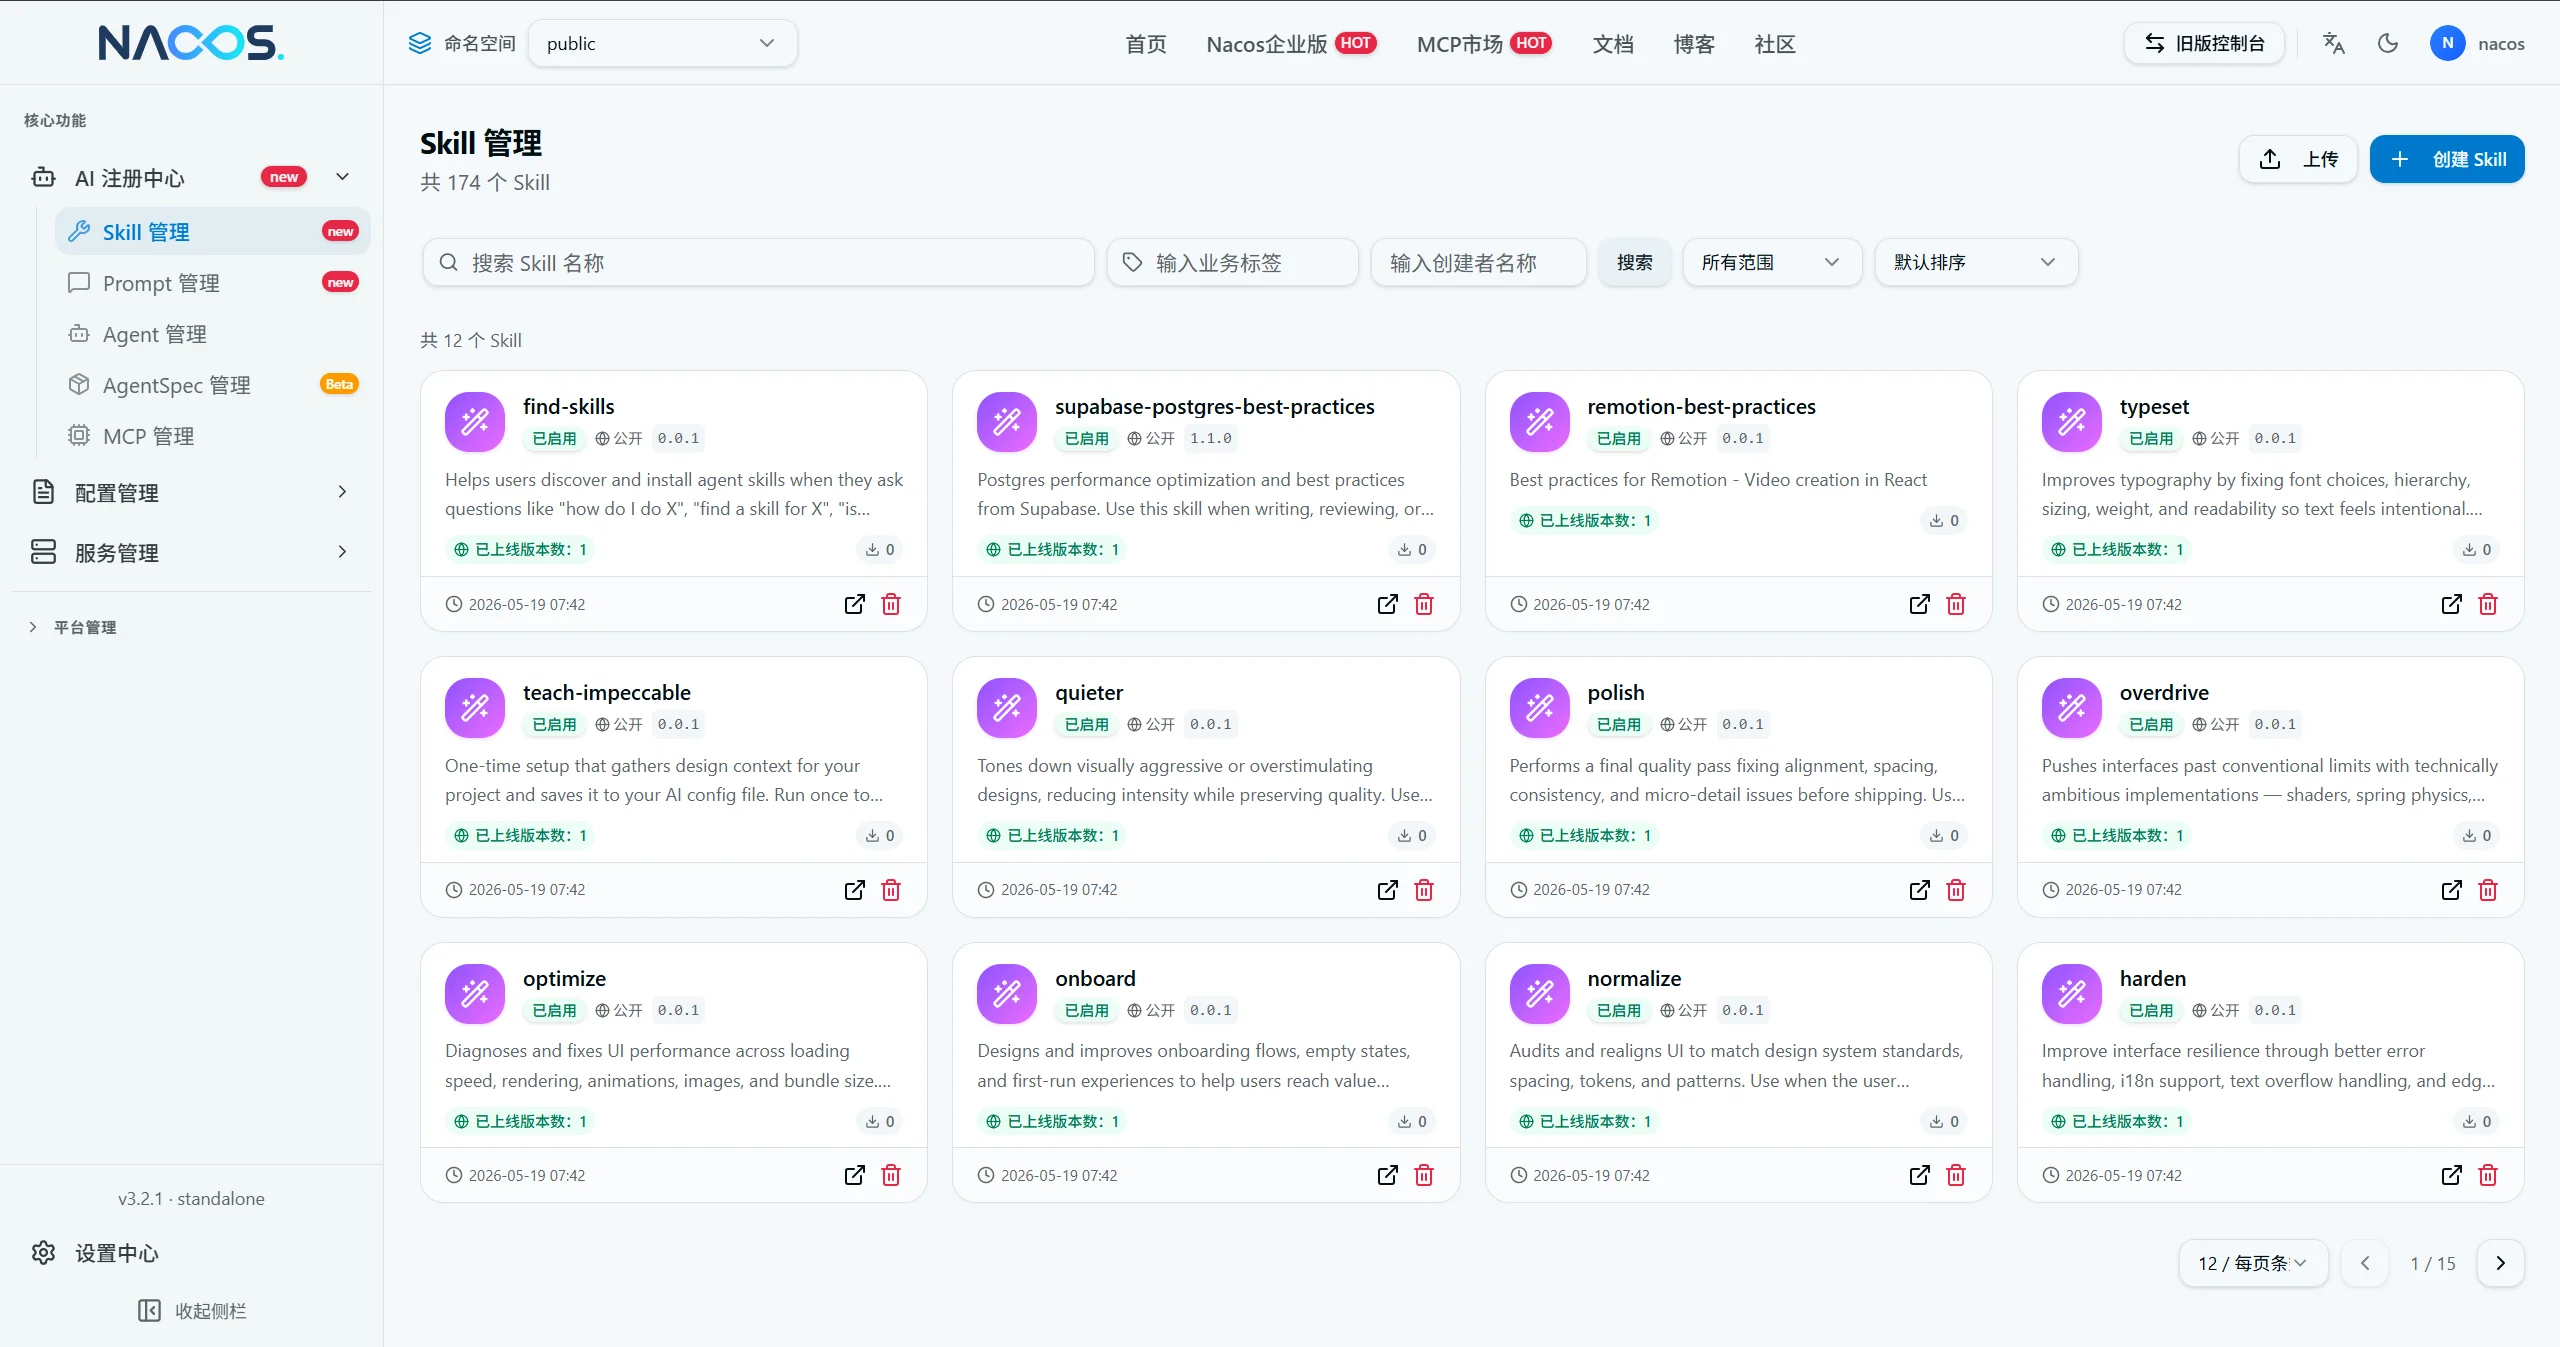The width and height of the screenshot is (2560, 1347).
Task: Select Skill 管理 in the sidebar
Action: pos(213,232)
